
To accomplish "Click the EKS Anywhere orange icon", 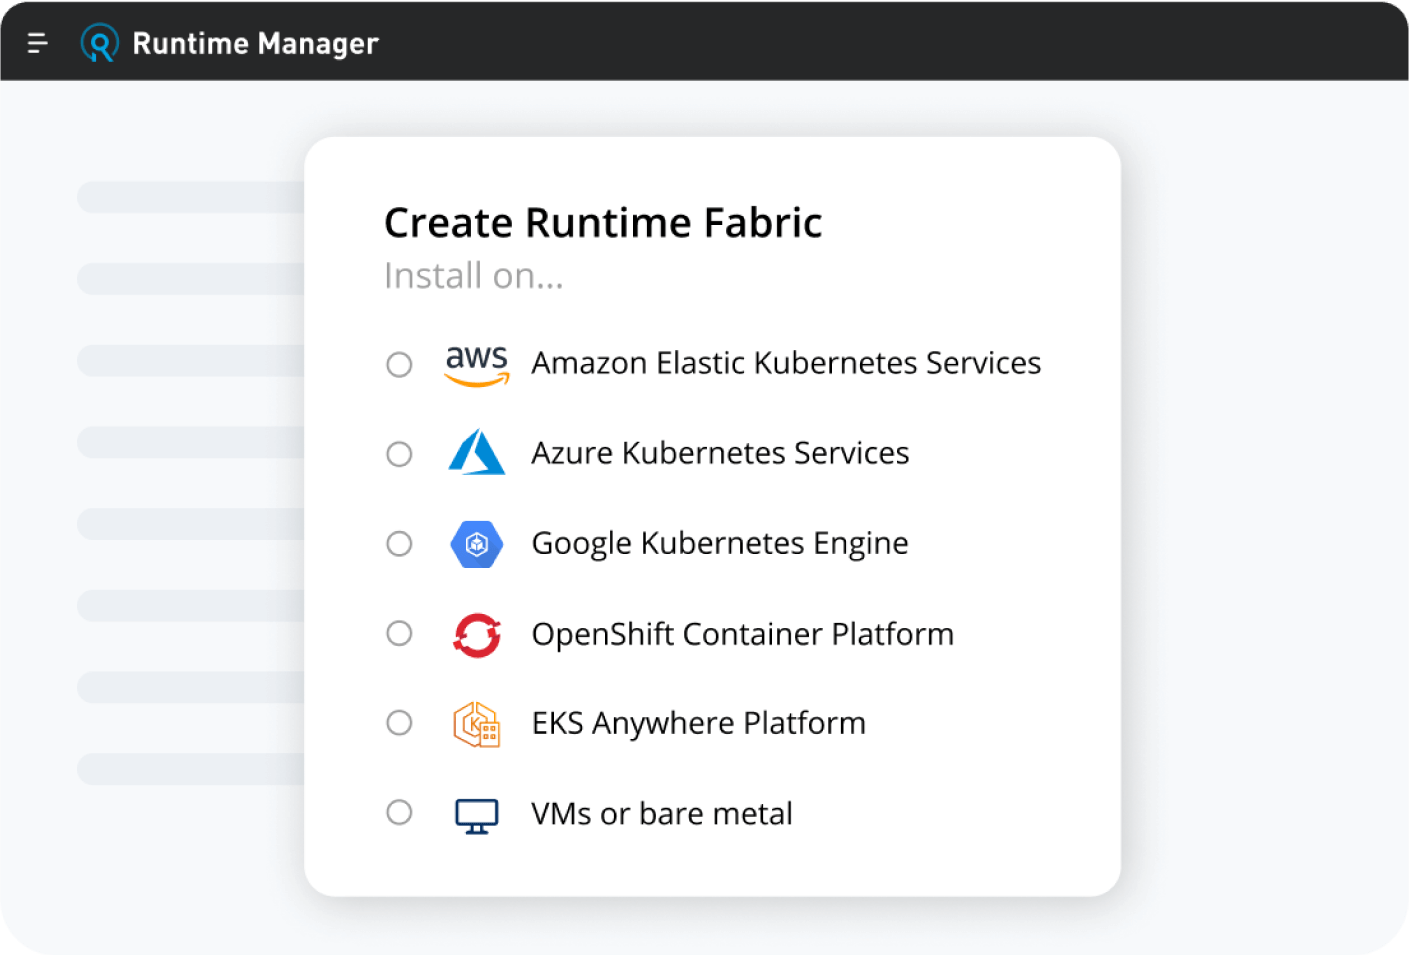I will click(477, 724).
